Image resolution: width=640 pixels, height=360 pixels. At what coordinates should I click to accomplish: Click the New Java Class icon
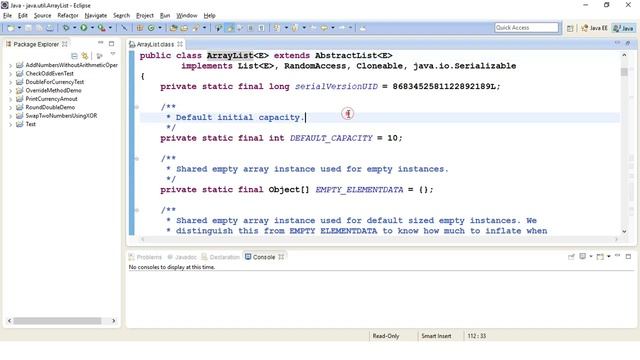(x=151, y=28)
